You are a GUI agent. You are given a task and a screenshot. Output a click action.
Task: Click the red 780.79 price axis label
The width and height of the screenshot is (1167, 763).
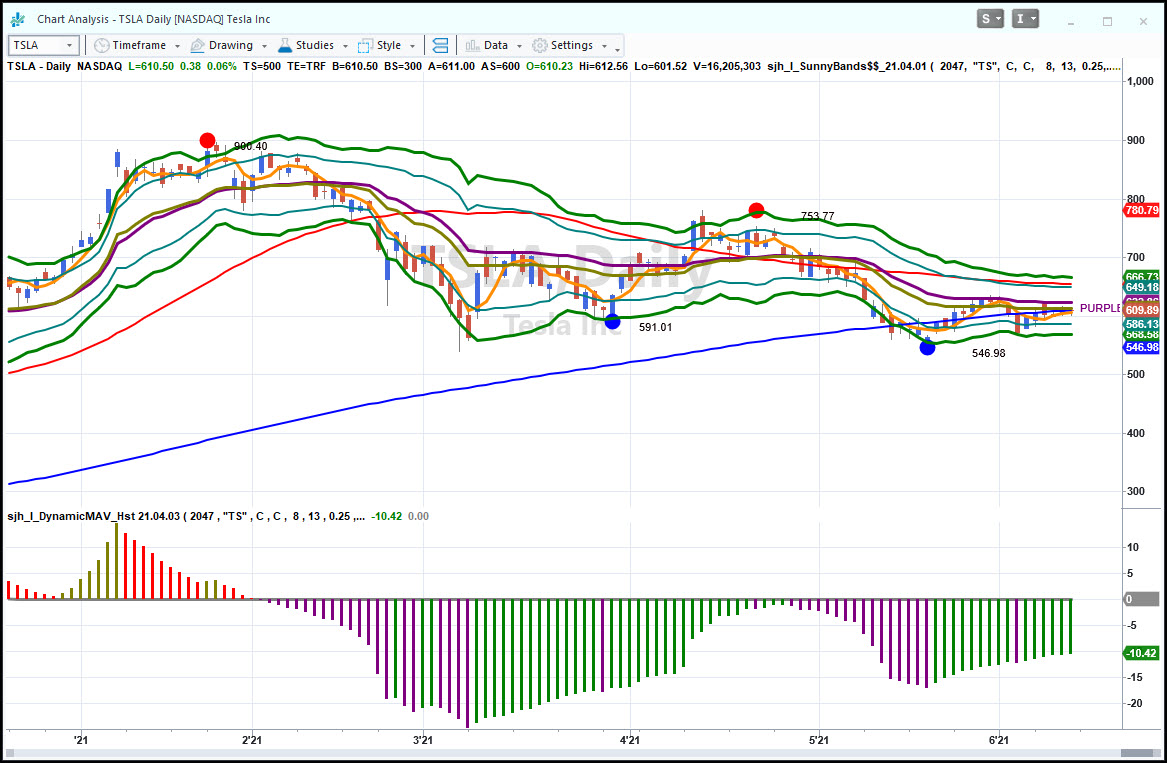[1141, 211]
